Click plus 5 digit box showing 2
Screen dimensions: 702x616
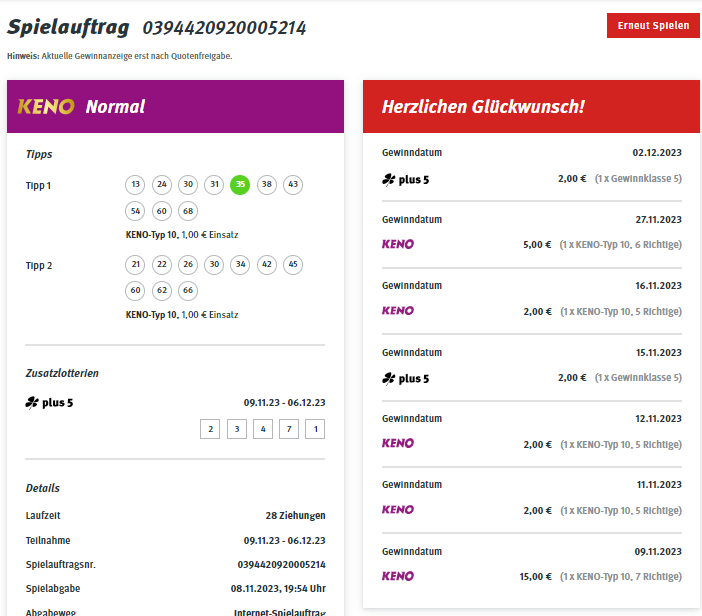click(210, 429)
